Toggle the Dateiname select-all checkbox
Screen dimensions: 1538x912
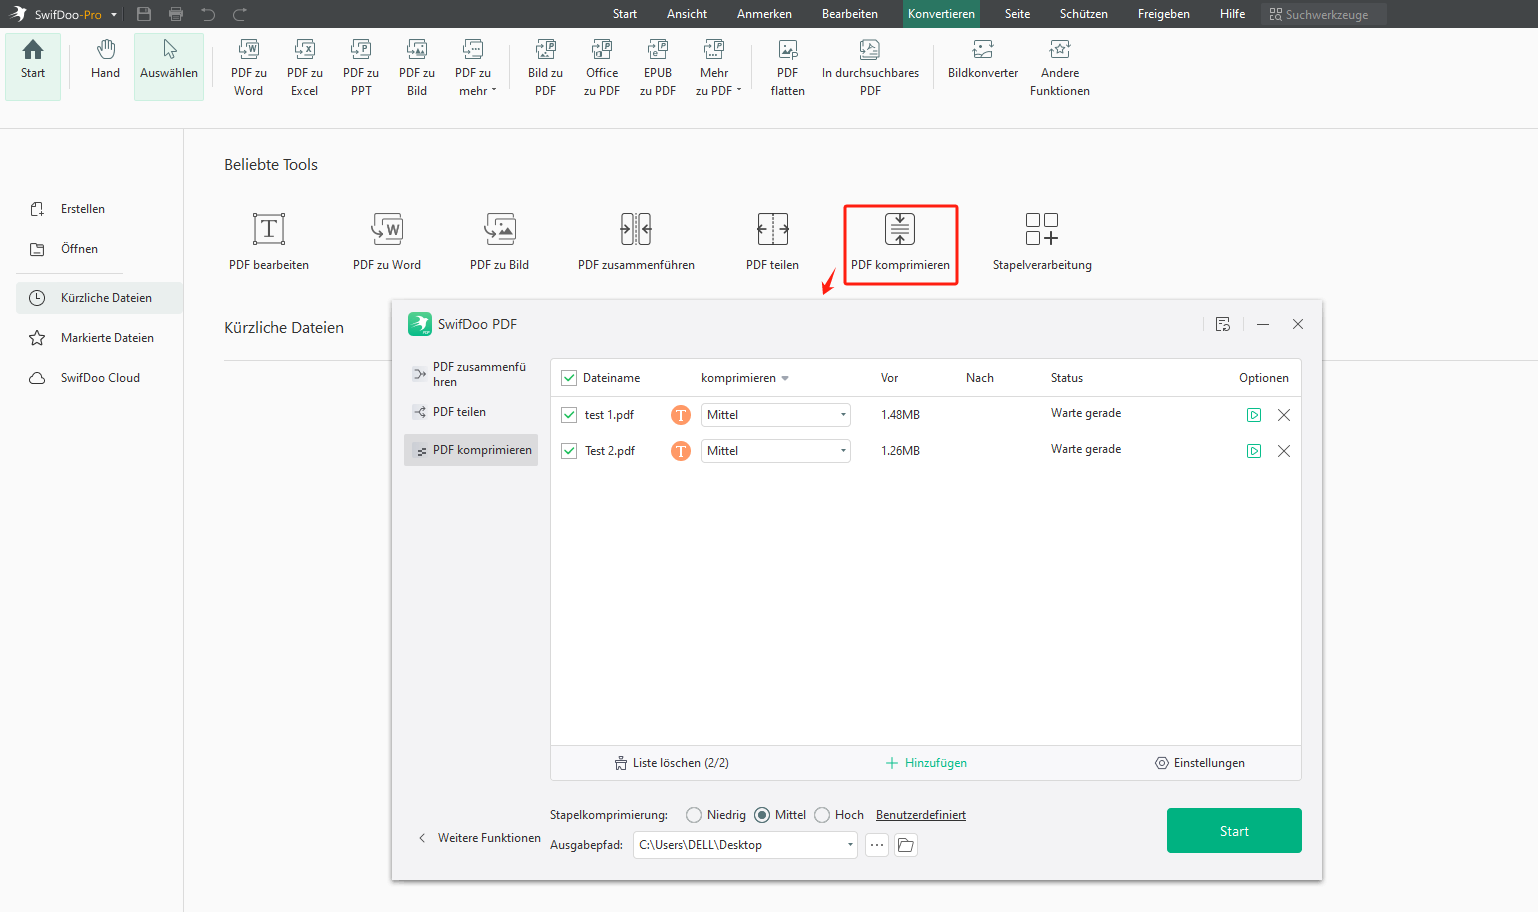(x=569, y=378)
